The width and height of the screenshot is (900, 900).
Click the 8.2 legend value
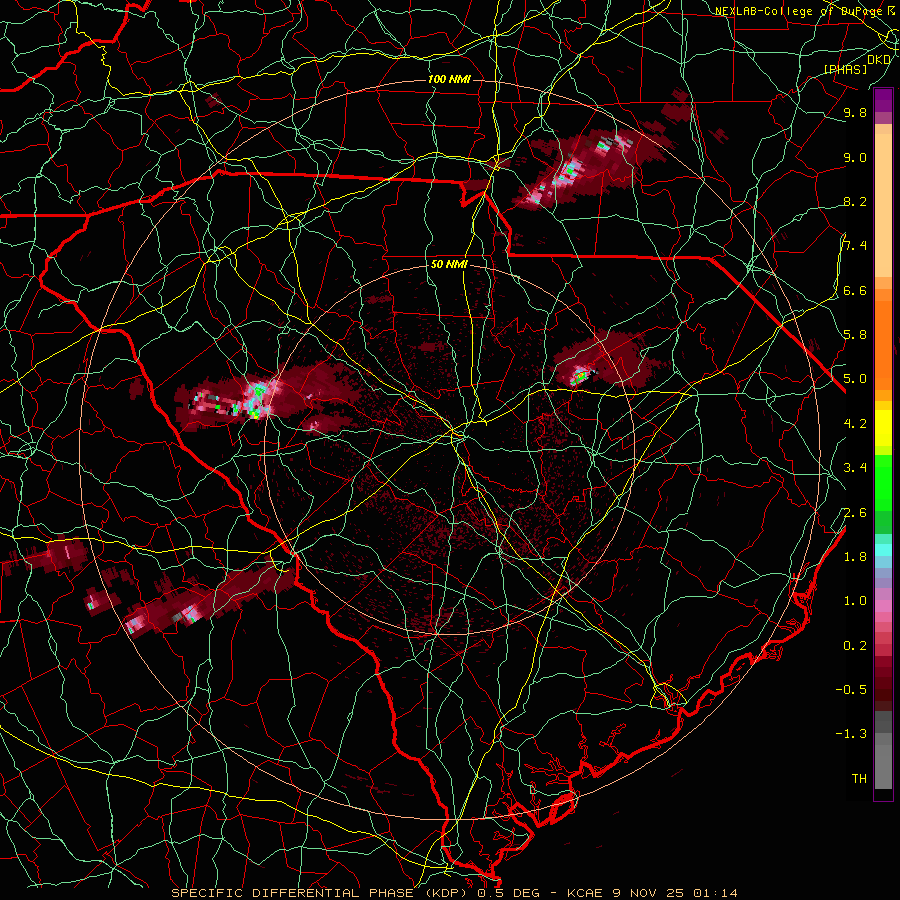855,201
